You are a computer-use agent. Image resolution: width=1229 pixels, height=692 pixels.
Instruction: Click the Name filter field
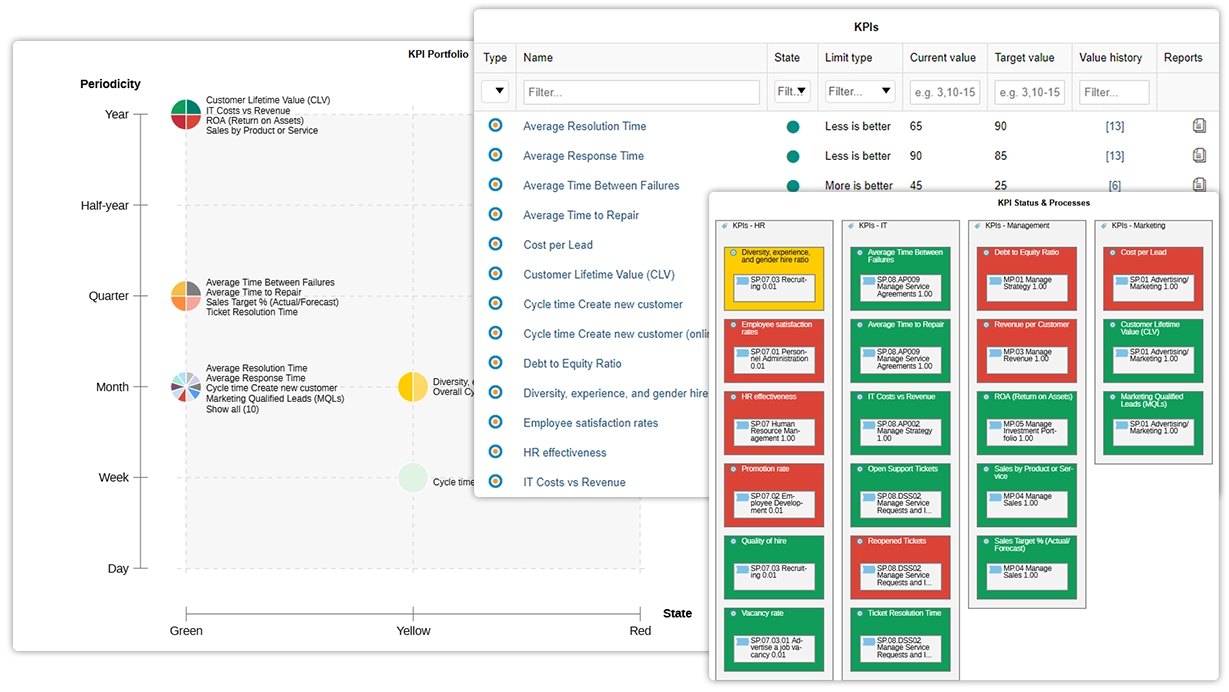tap(641, 92)
